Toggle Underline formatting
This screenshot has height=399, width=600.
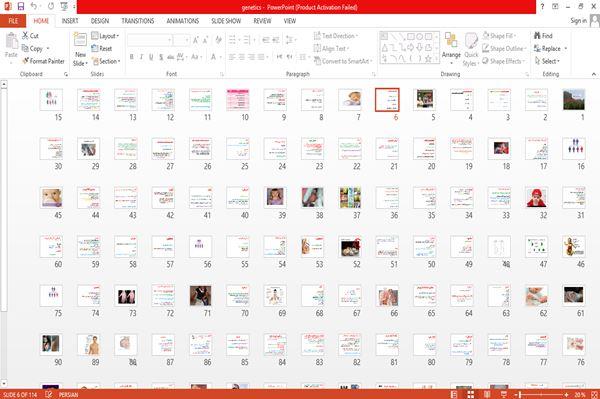point(151,57)
